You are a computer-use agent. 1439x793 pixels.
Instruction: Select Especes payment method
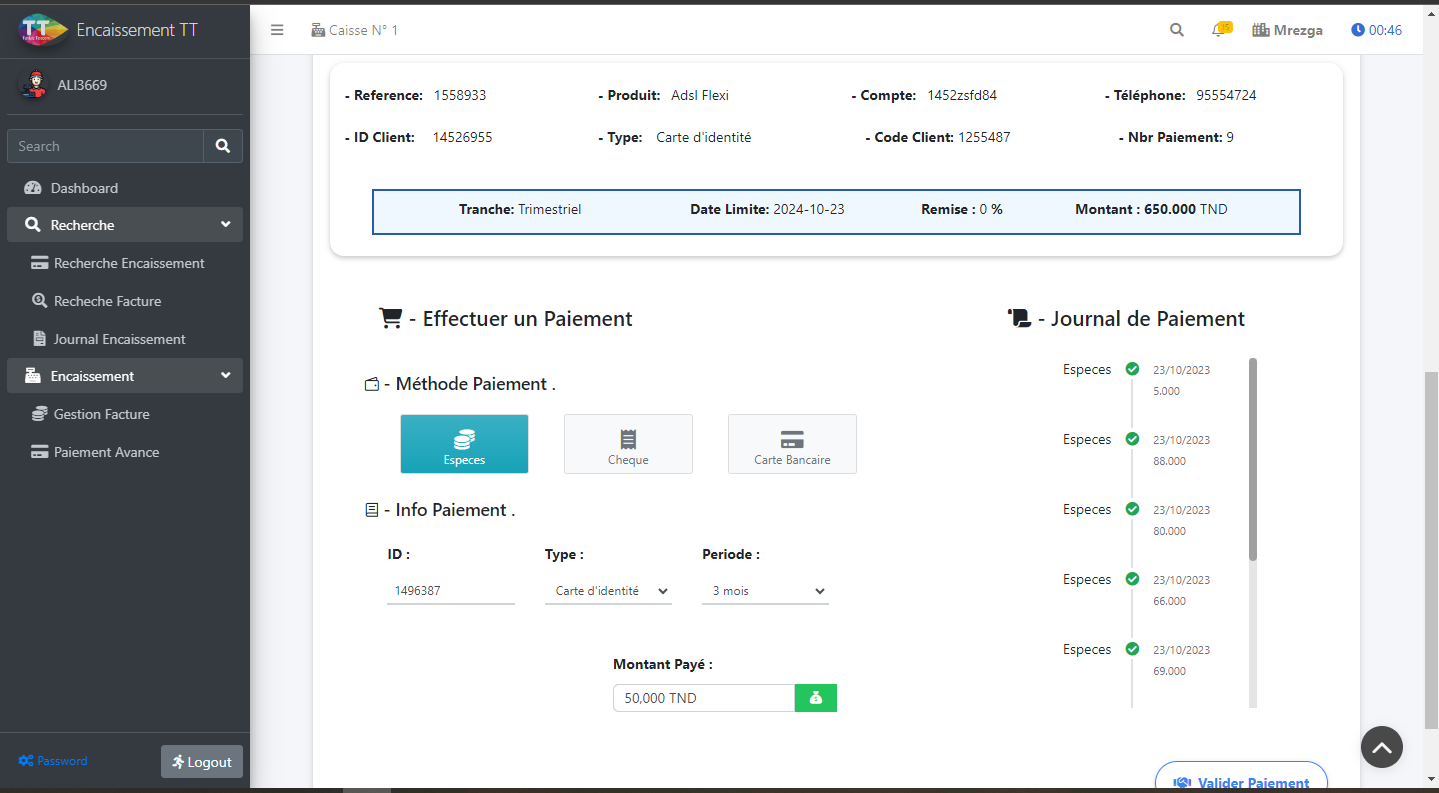coord(464,444)
